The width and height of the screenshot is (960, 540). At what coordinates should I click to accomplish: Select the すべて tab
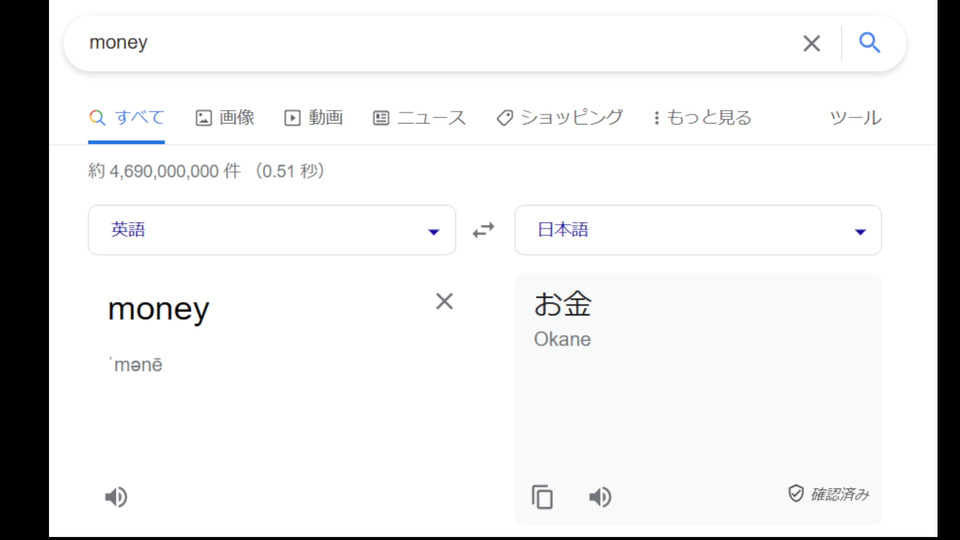[127, 118]
